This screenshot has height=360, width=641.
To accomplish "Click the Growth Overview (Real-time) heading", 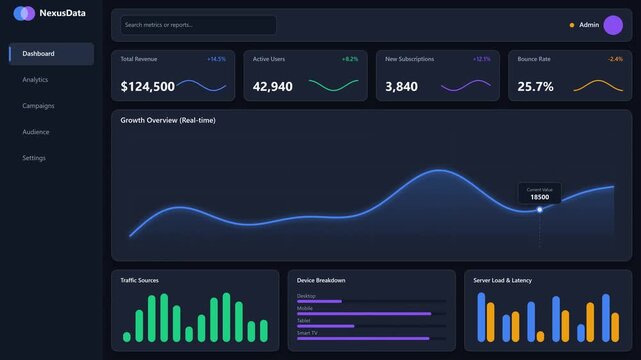I will coord(168,121).
